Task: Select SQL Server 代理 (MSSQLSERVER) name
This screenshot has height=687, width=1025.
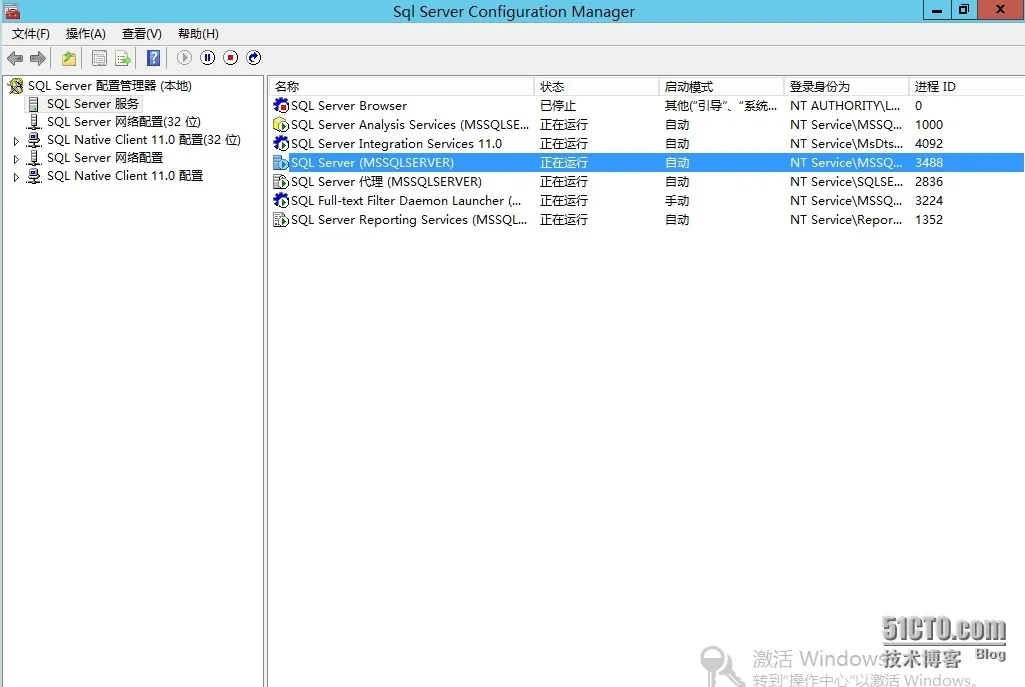Action: (386, 181)
